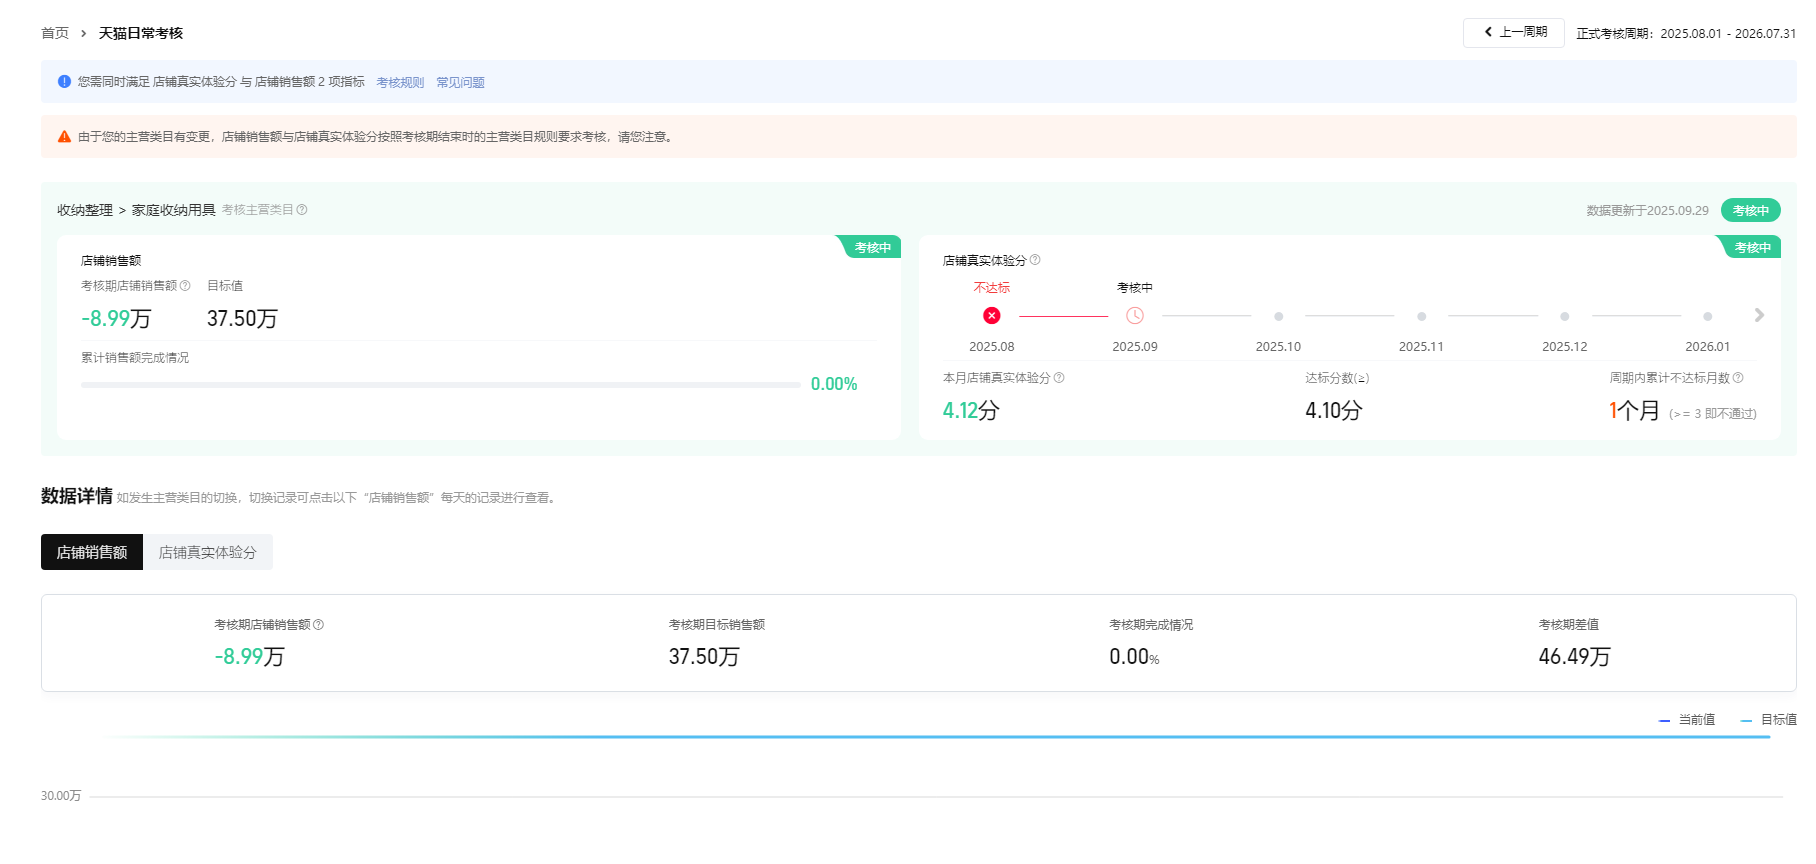Click the 累计销售额完成情况 progress bar
The height and width of the screenshot is (864, 1816).
tap(440, 385)
